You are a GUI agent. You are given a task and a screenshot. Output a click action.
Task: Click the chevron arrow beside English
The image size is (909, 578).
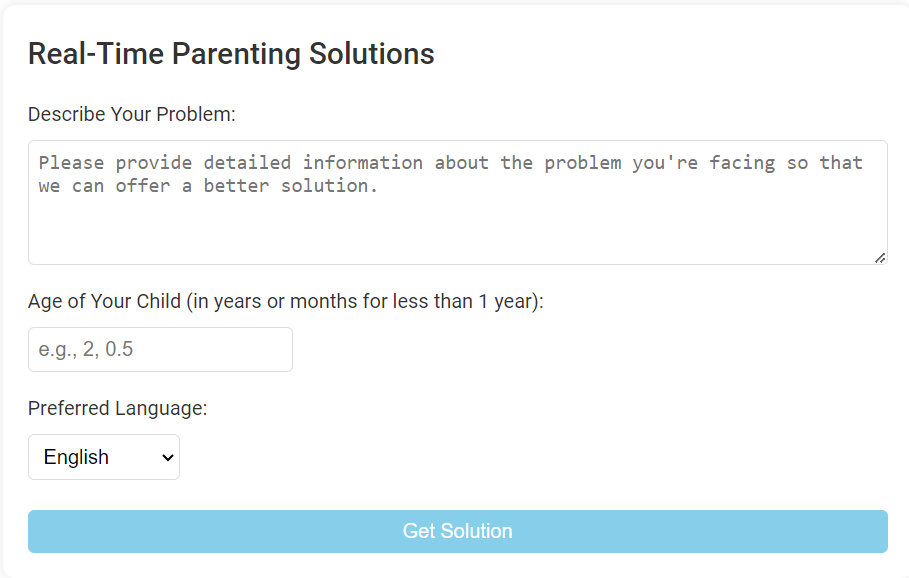(166, 457)
